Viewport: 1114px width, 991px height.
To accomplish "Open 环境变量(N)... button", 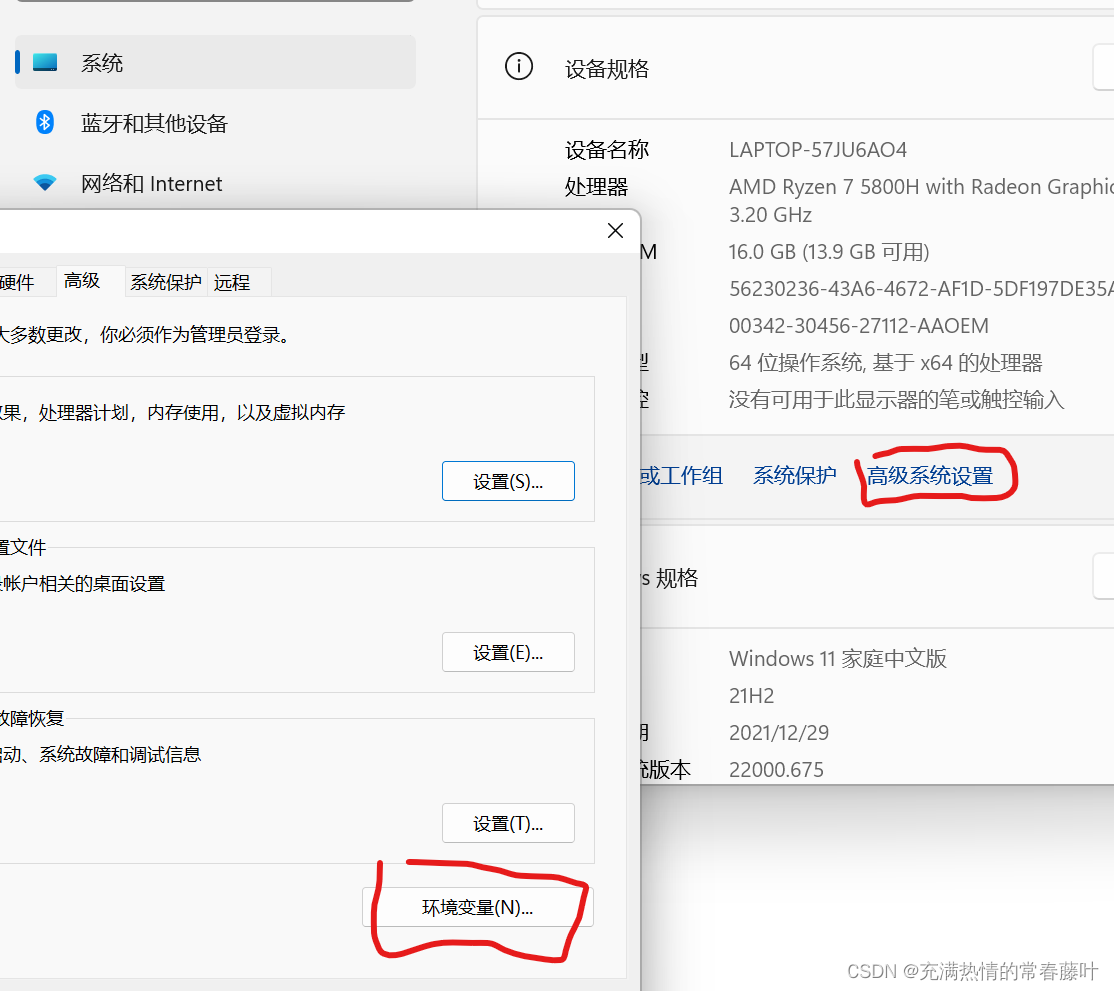I will click(x=477, y=907).
